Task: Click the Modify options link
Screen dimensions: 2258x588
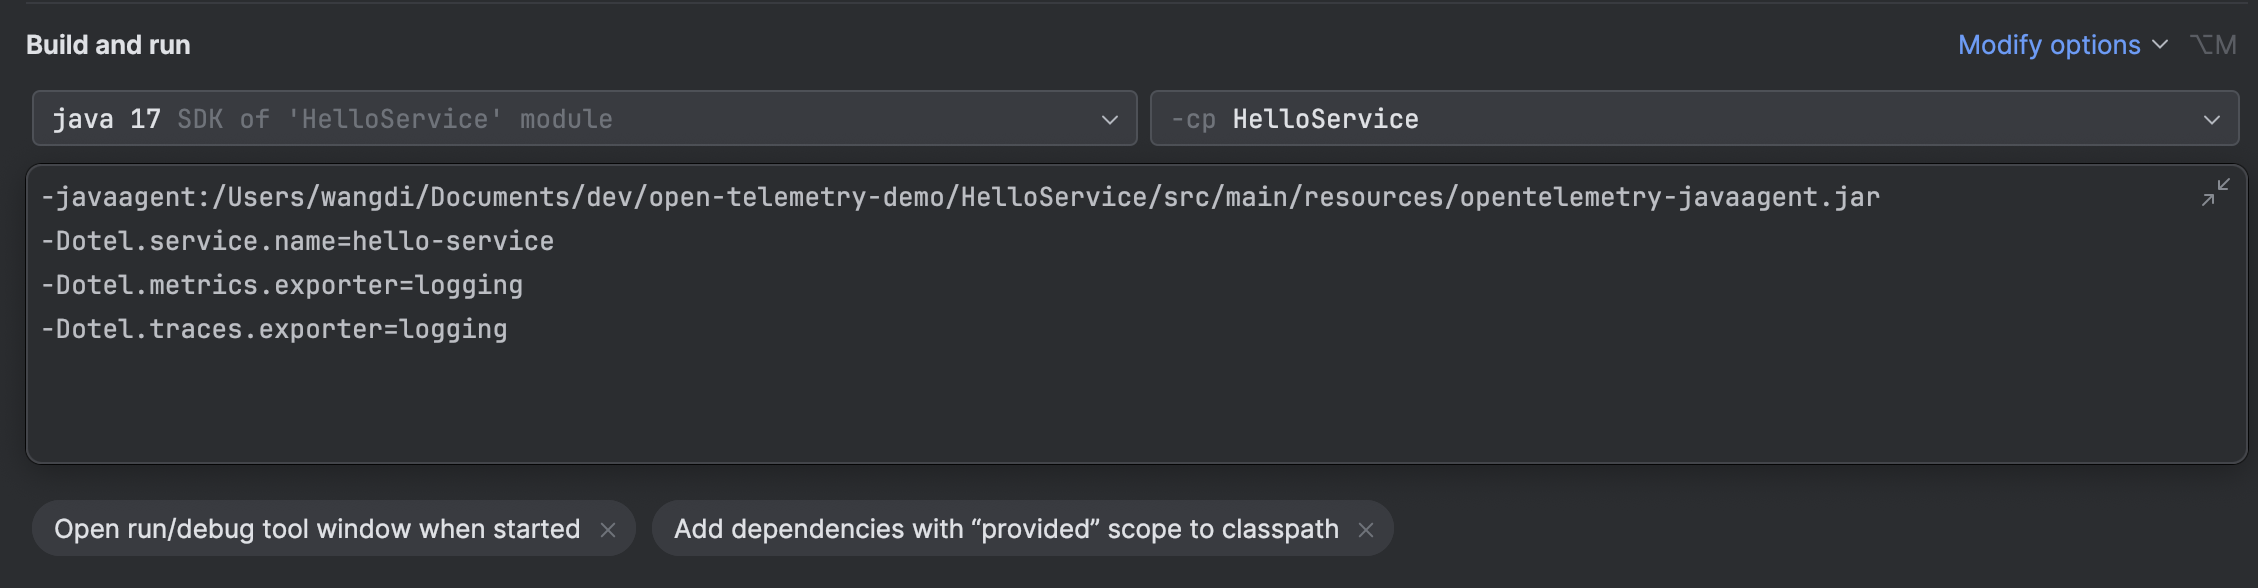Action: coord(2048,45)
